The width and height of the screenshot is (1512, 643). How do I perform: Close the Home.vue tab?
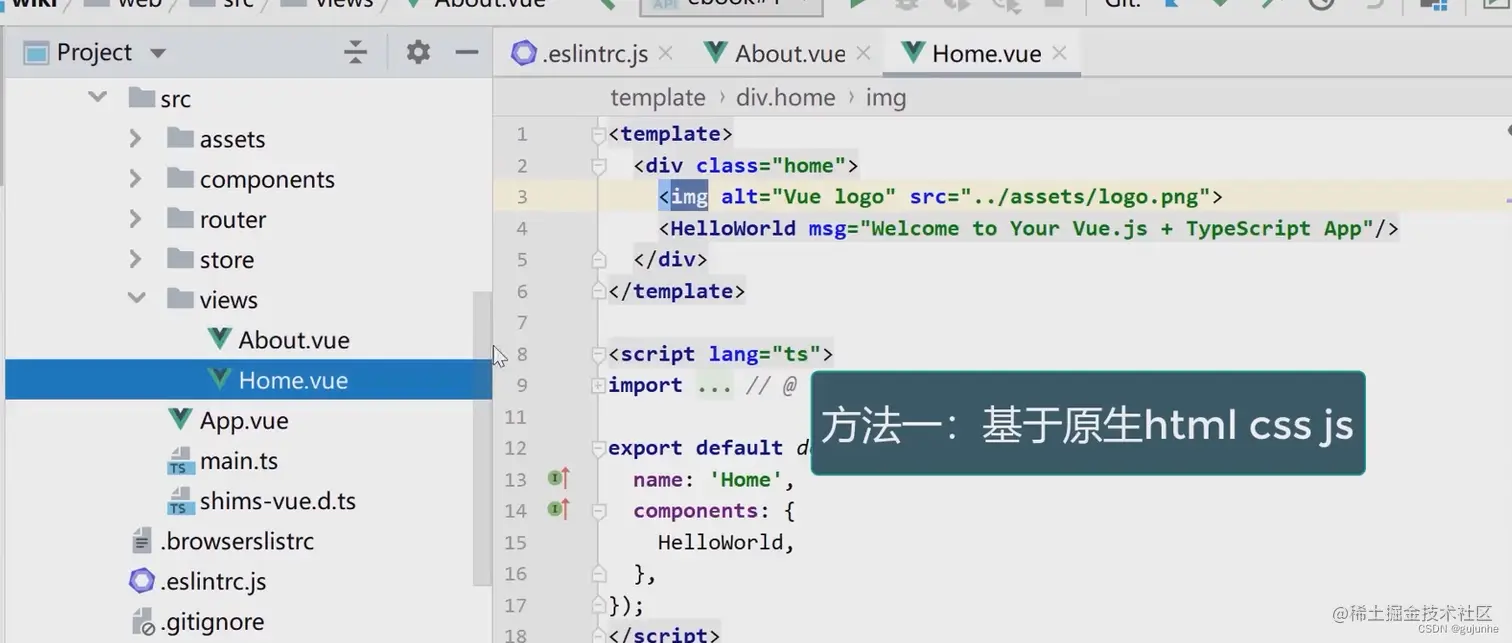coord(1060,53)
